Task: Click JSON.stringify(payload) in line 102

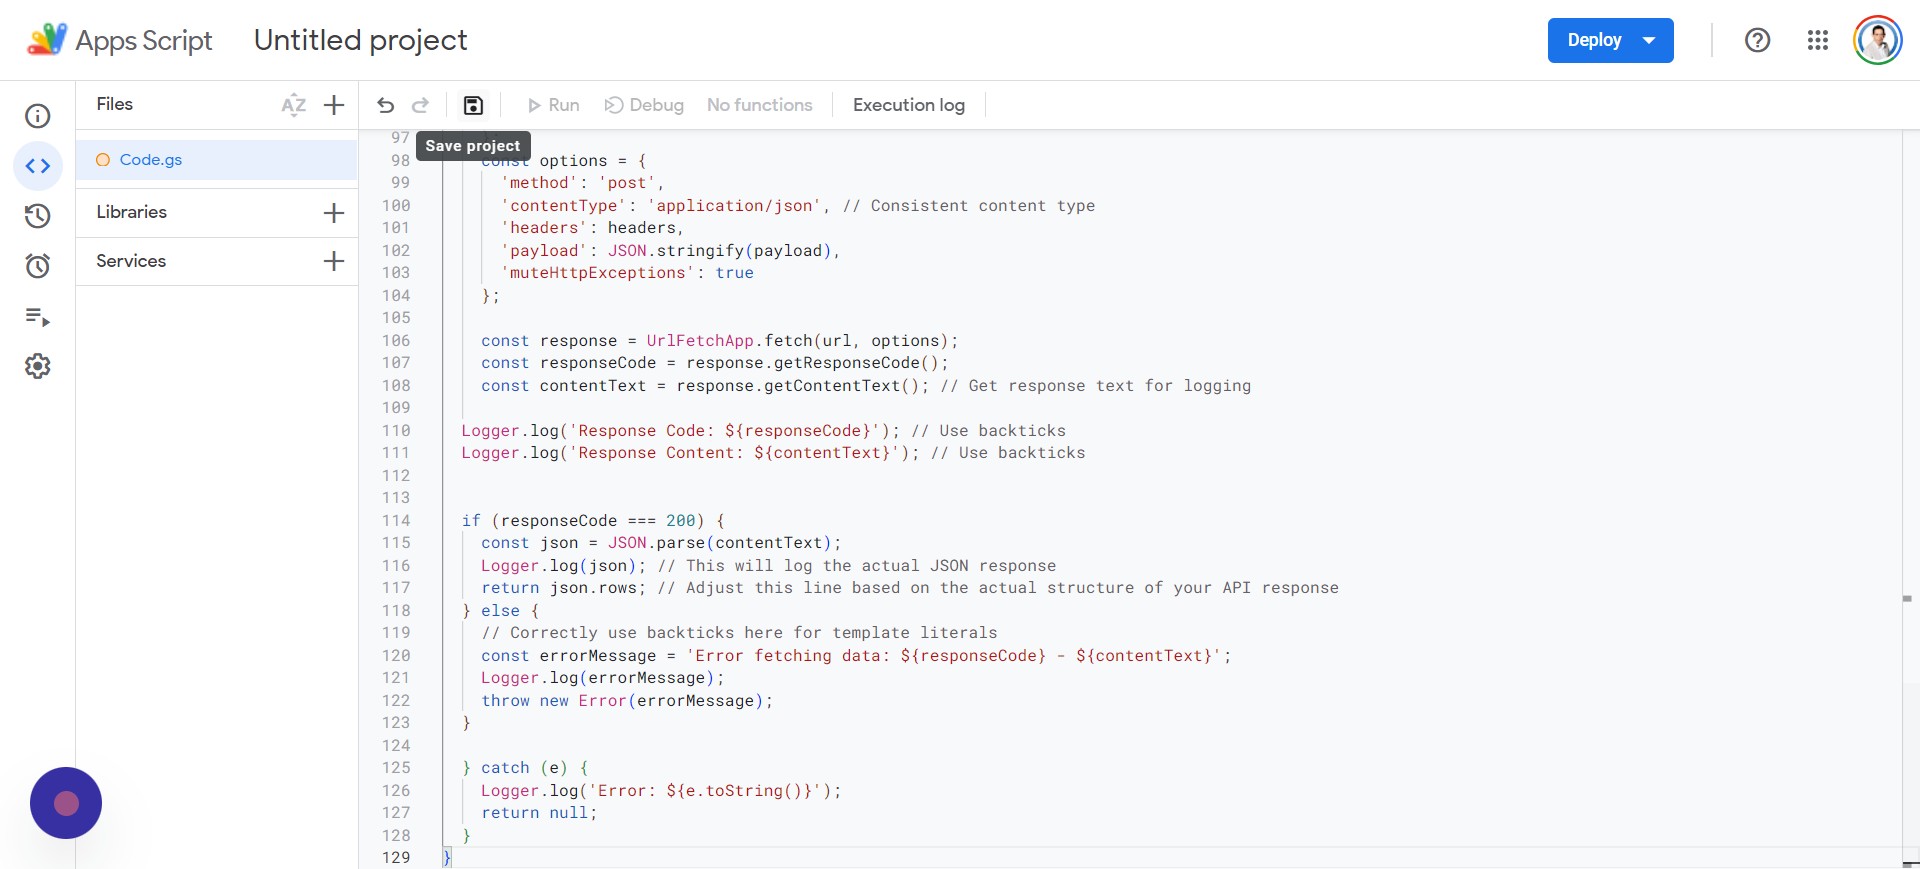Action: [720, 251]
